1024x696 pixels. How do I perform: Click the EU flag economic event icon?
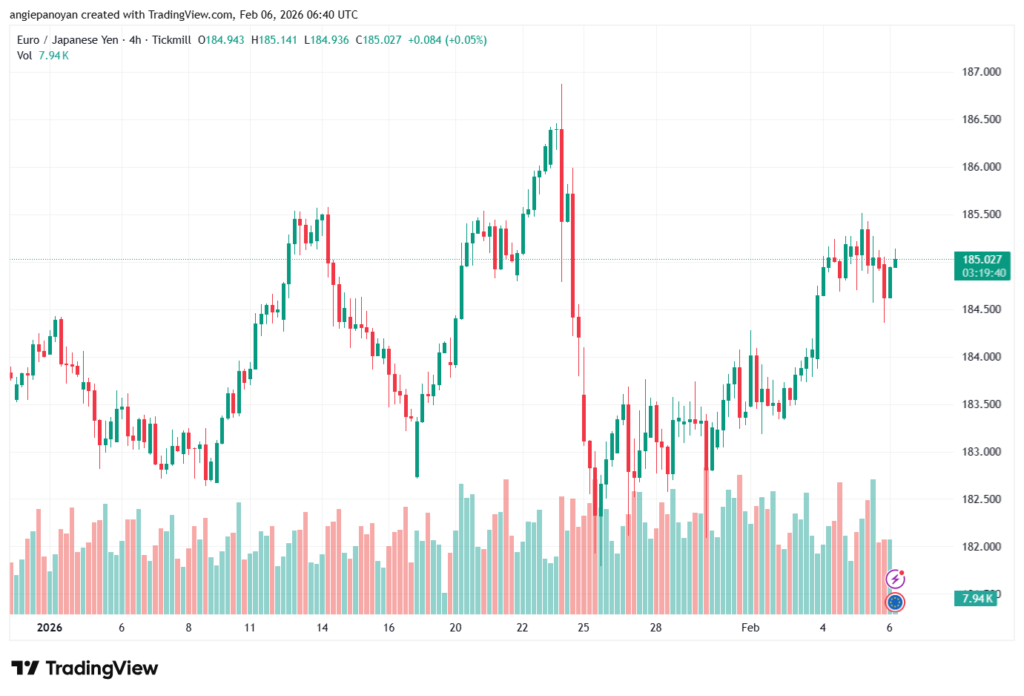point(896,602)
